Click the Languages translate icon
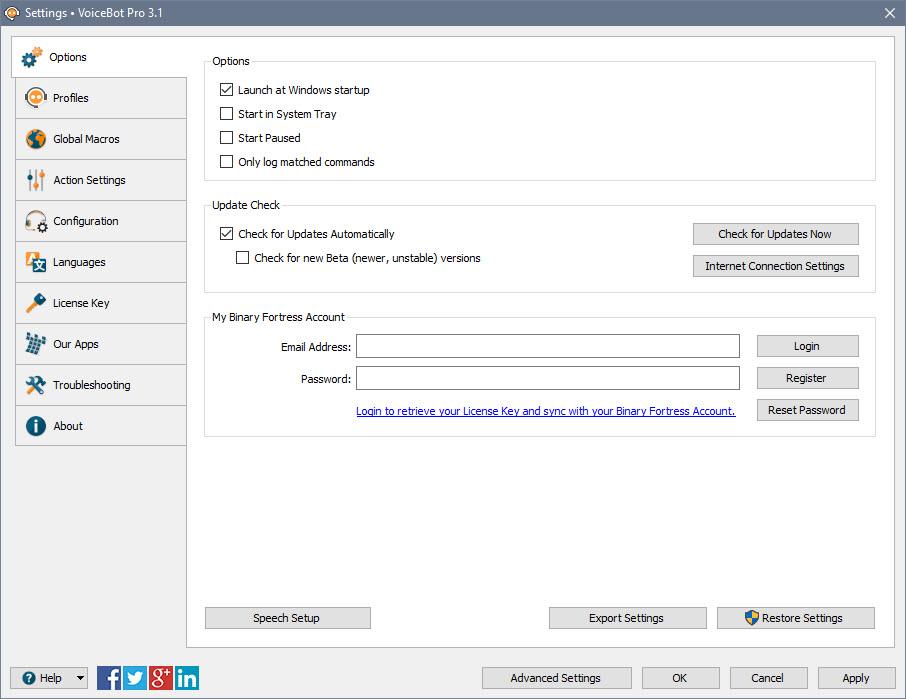Image resolution: width=906 pixels, height=699 pixels. click(x=36, y=262)
